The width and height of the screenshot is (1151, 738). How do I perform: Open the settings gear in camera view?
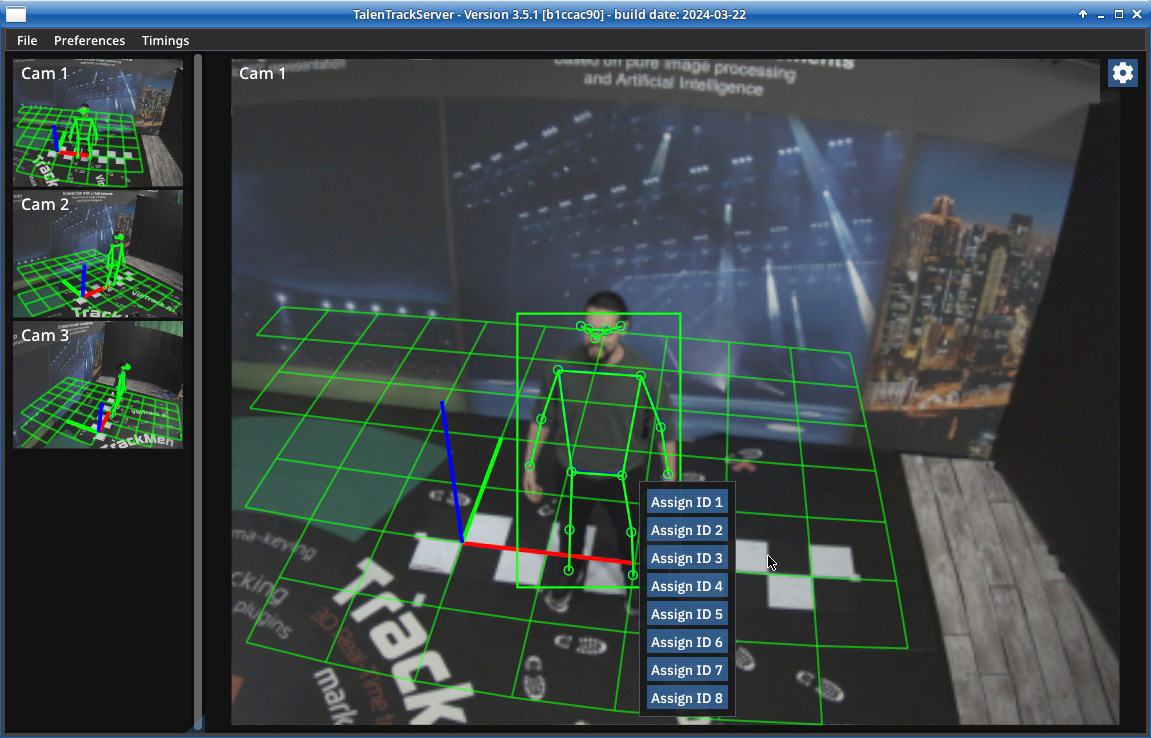[x=1122, y=73]
